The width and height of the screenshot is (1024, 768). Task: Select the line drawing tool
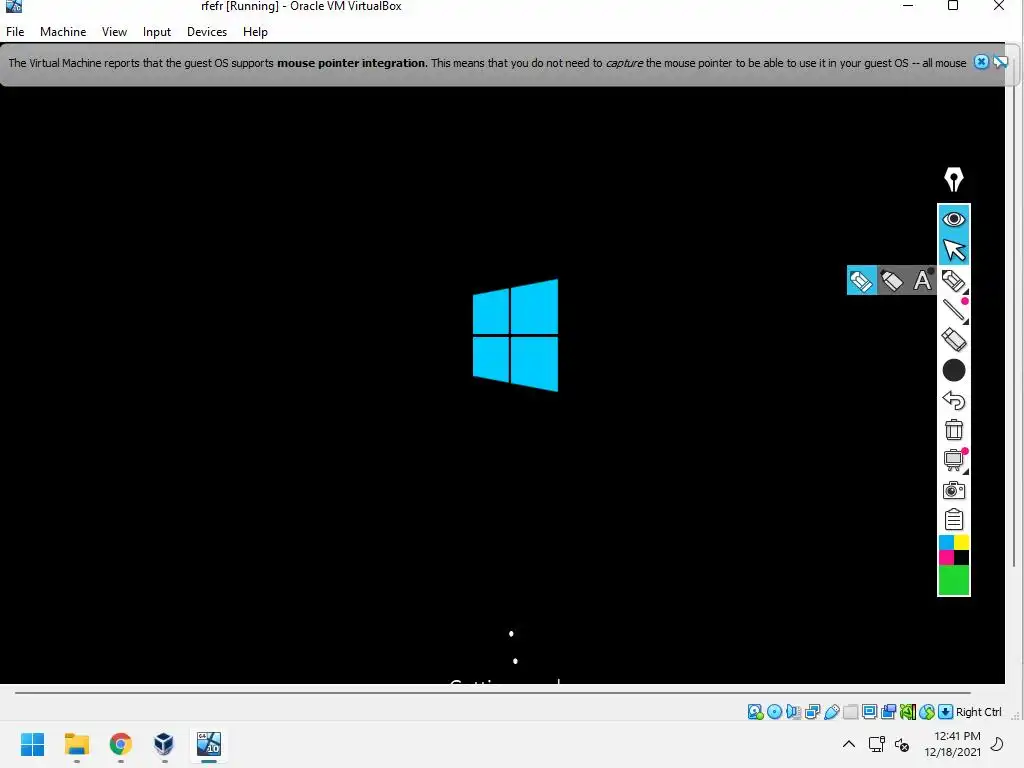point(953,310)
